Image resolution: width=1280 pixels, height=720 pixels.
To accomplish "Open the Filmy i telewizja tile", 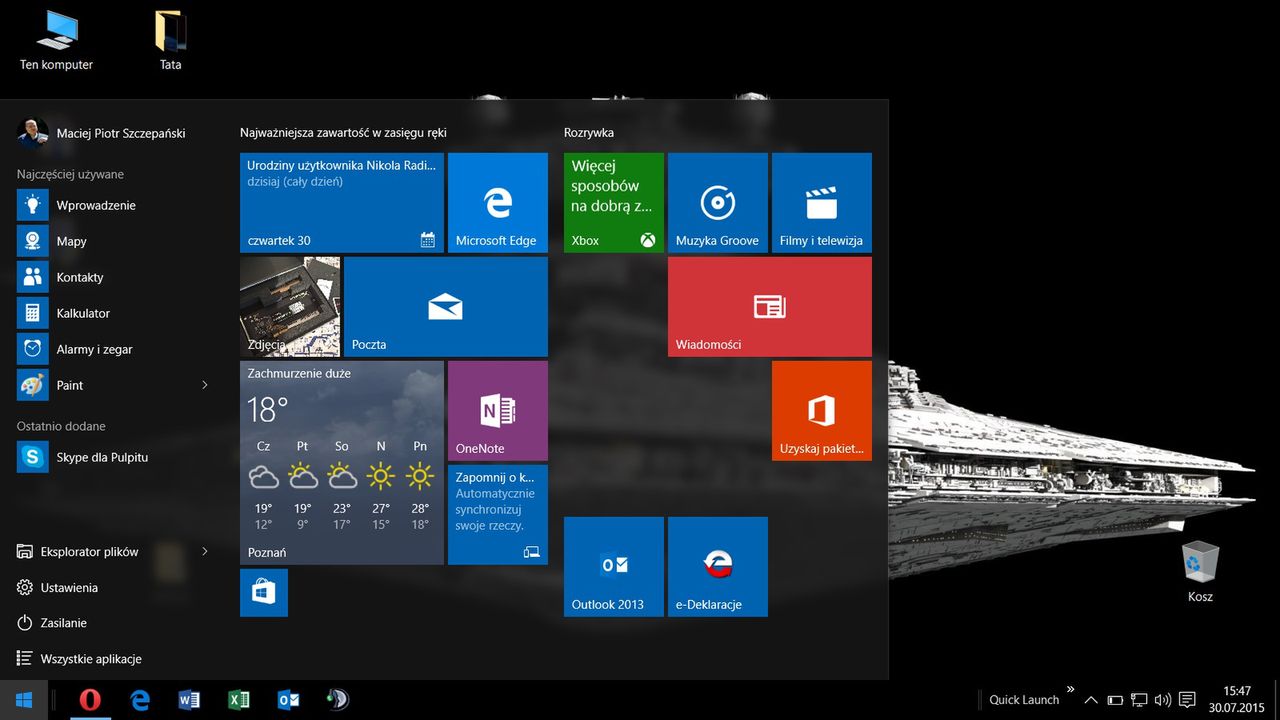I will (x=822, y=203).
